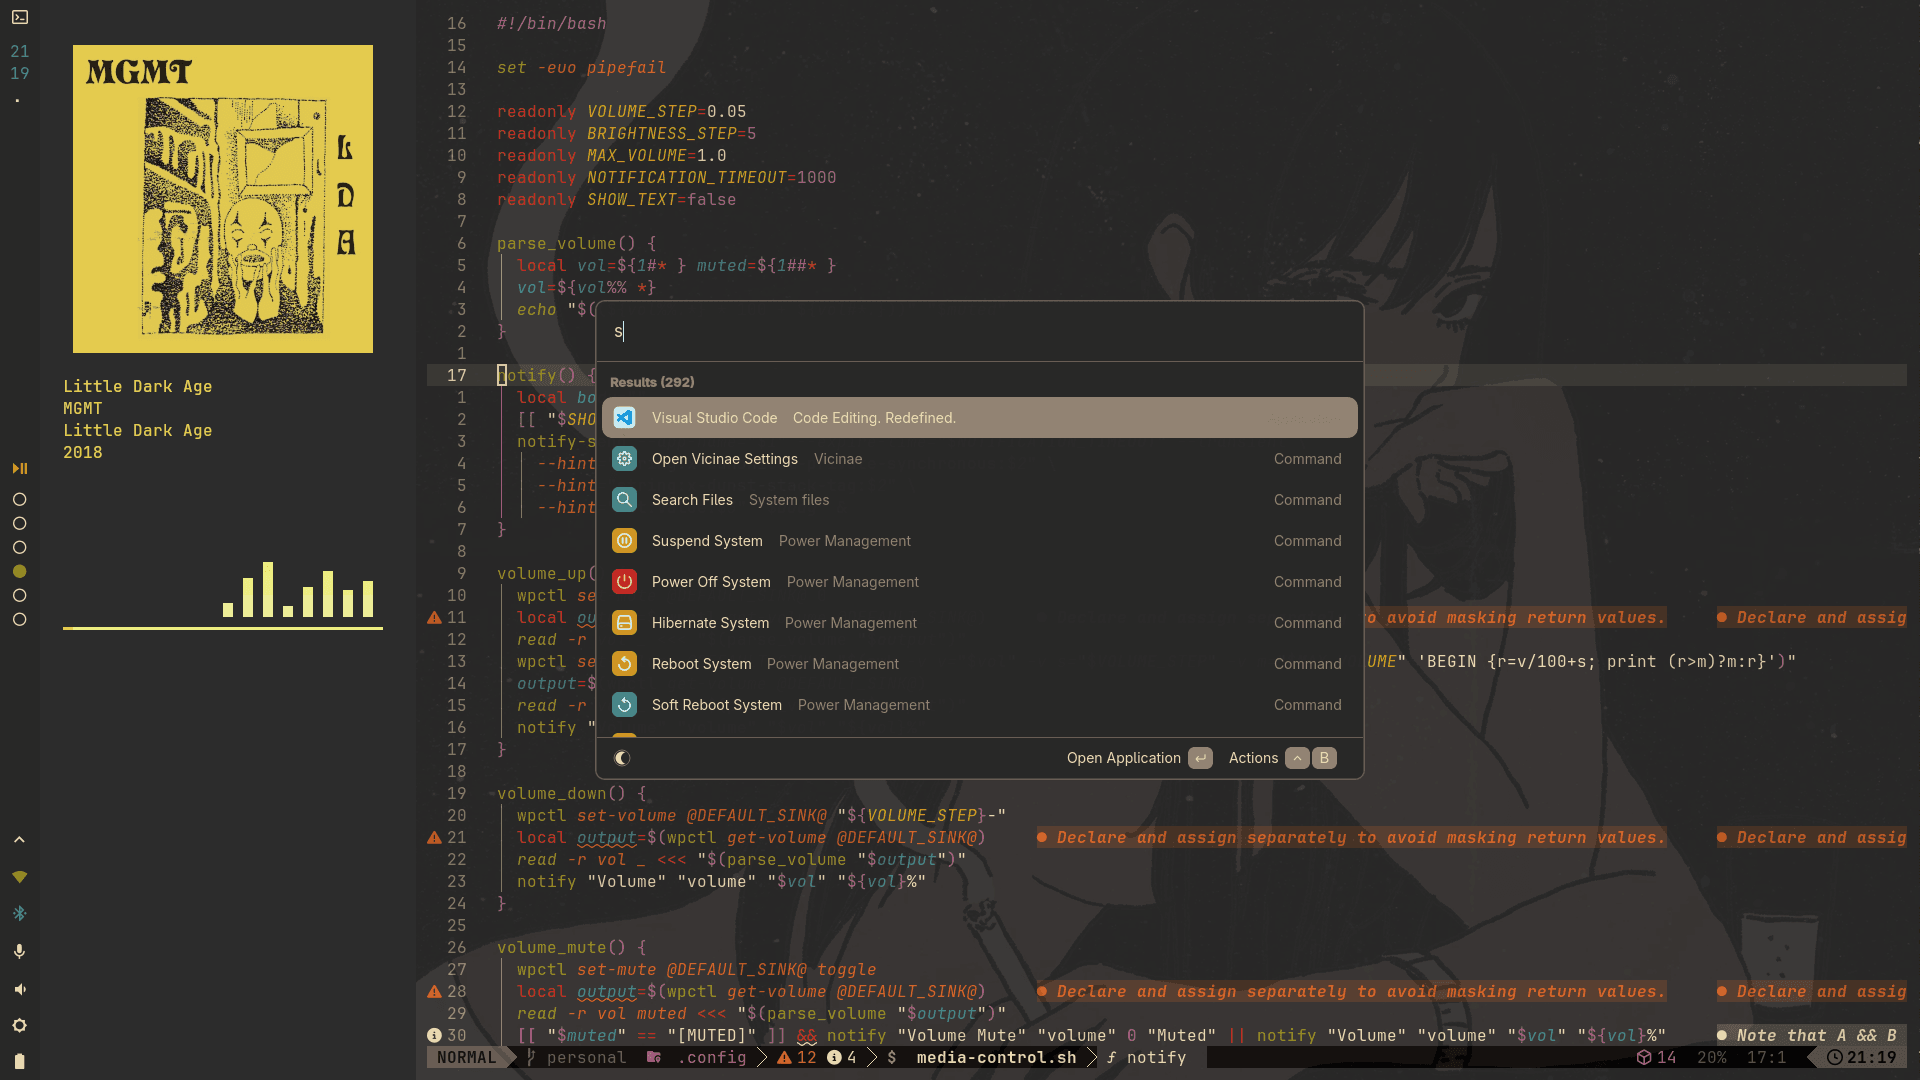The height and width of the screenshot is (1080, 1920).
Task: Click the Visual Studio Code icon in results
Action: point(624,417)
